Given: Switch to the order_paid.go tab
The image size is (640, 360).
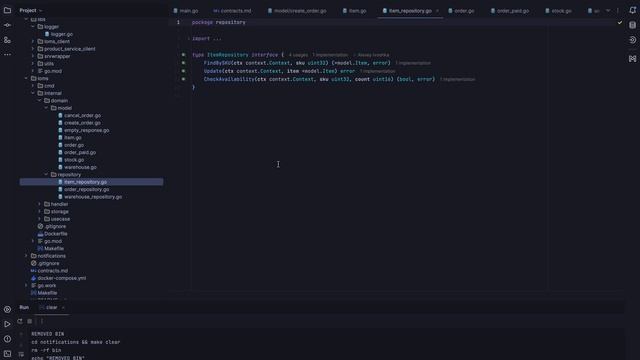Looking at the screenshot, I should point(510,11).
